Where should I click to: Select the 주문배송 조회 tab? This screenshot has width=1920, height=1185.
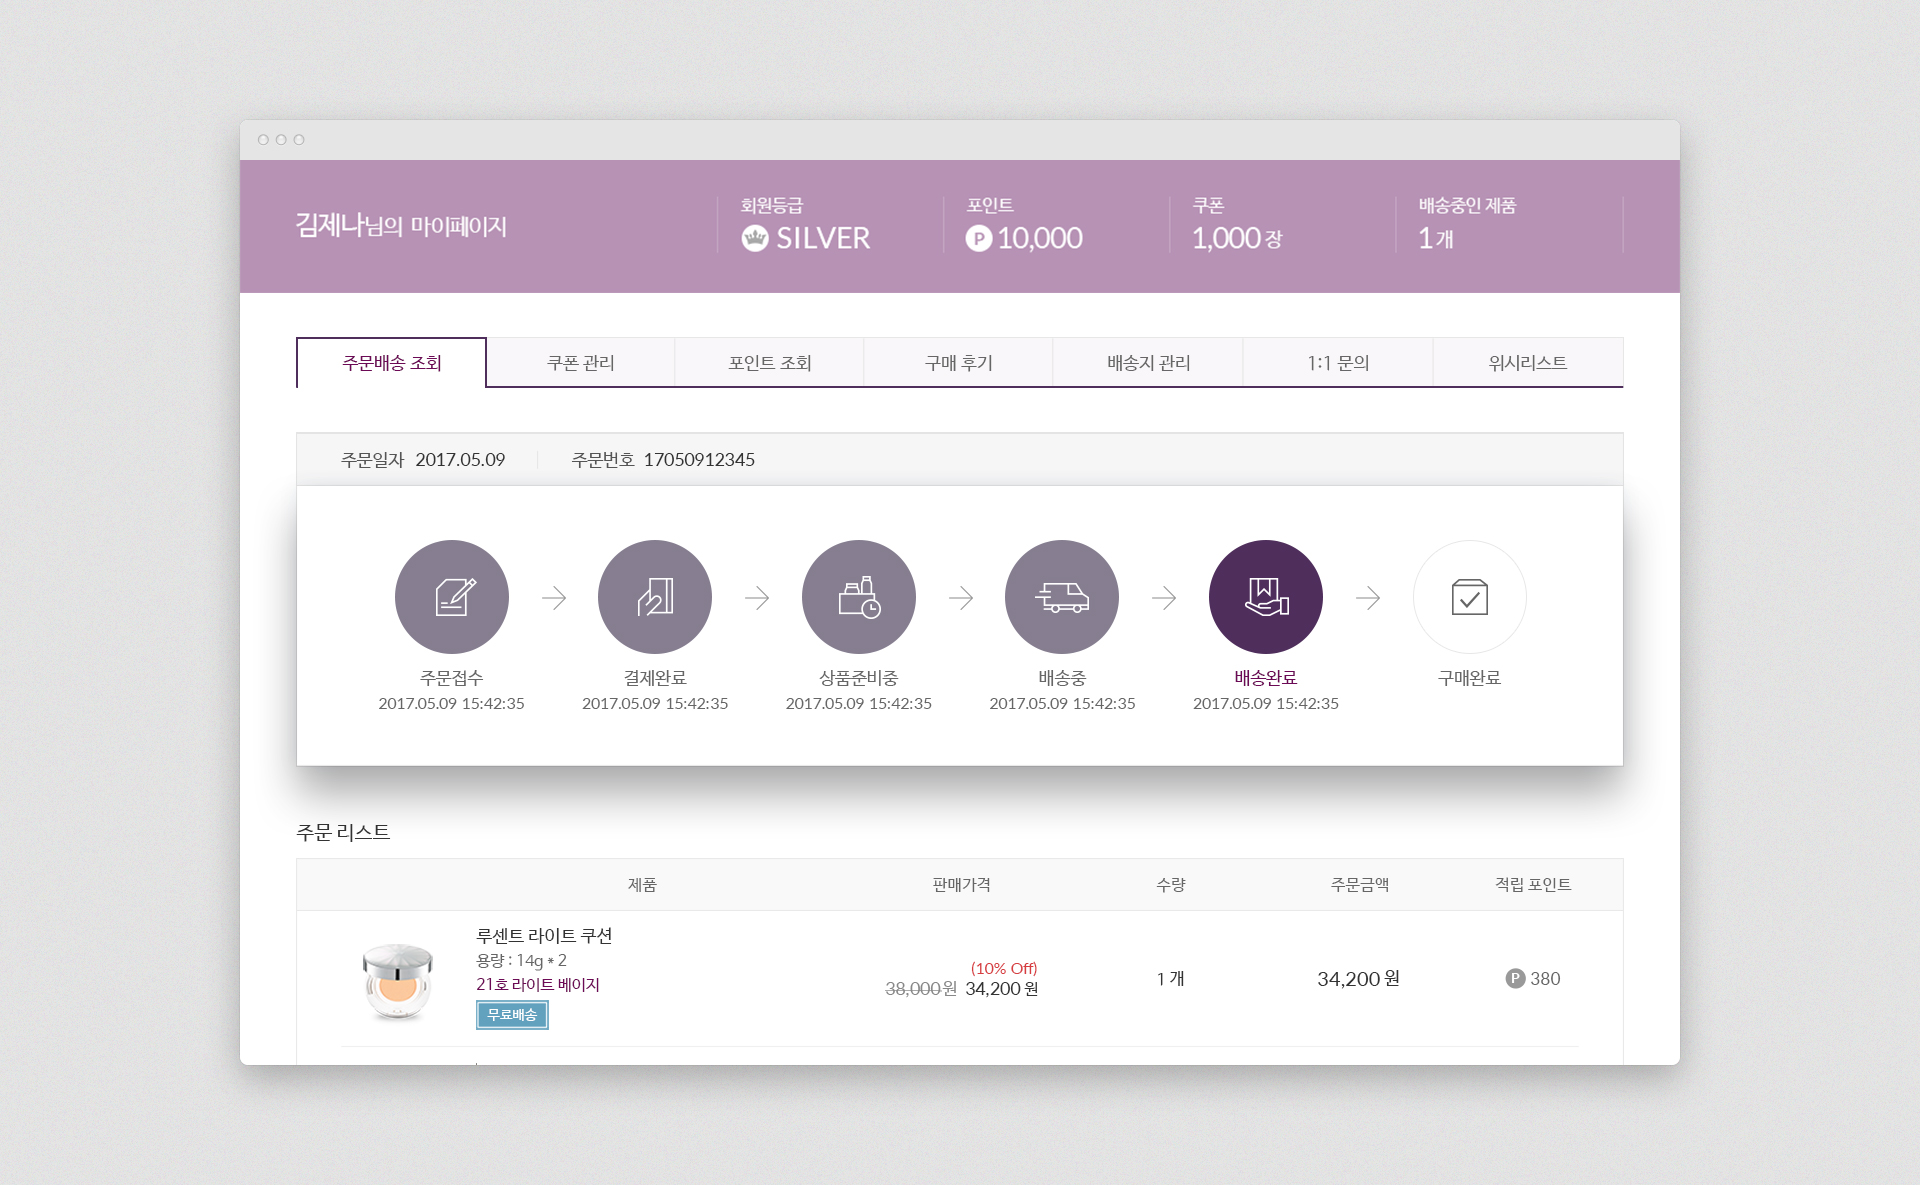pos(391,363)
